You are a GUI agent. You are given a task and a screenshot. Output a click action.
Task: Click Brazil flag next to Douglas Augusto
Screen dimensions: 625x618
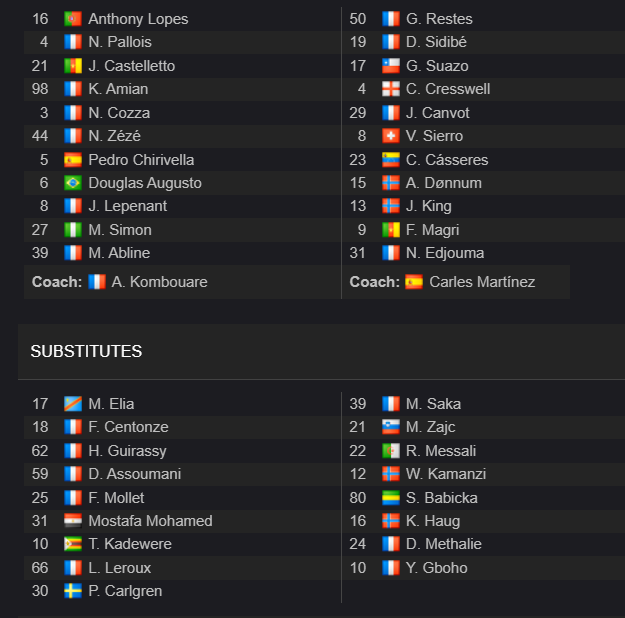[73, 183]
